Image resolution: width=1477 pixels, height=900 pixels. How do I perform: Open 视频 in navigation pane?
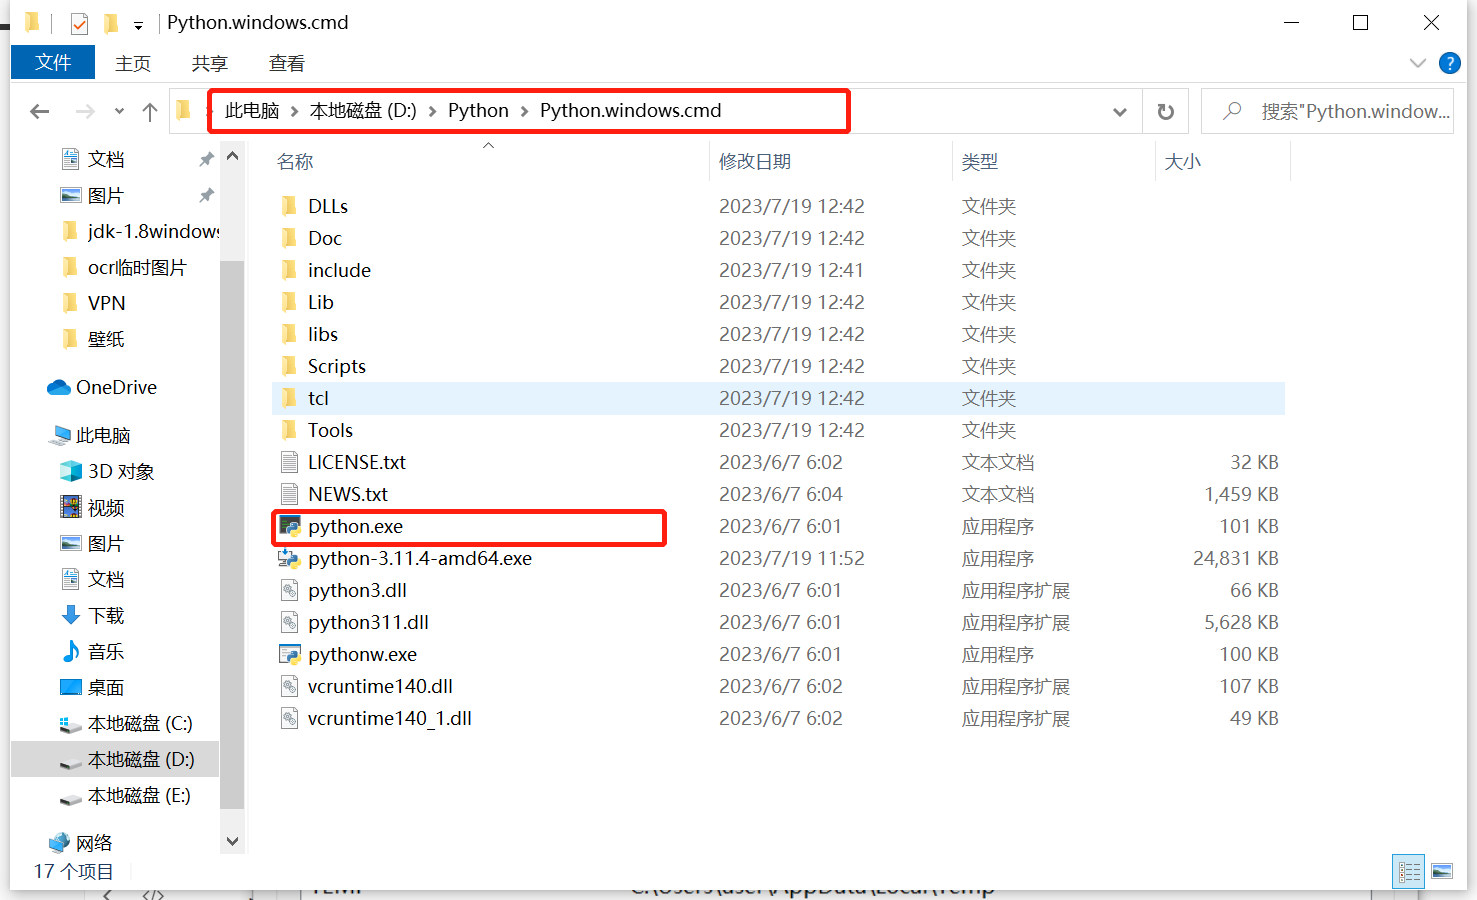tap(106, 507)
